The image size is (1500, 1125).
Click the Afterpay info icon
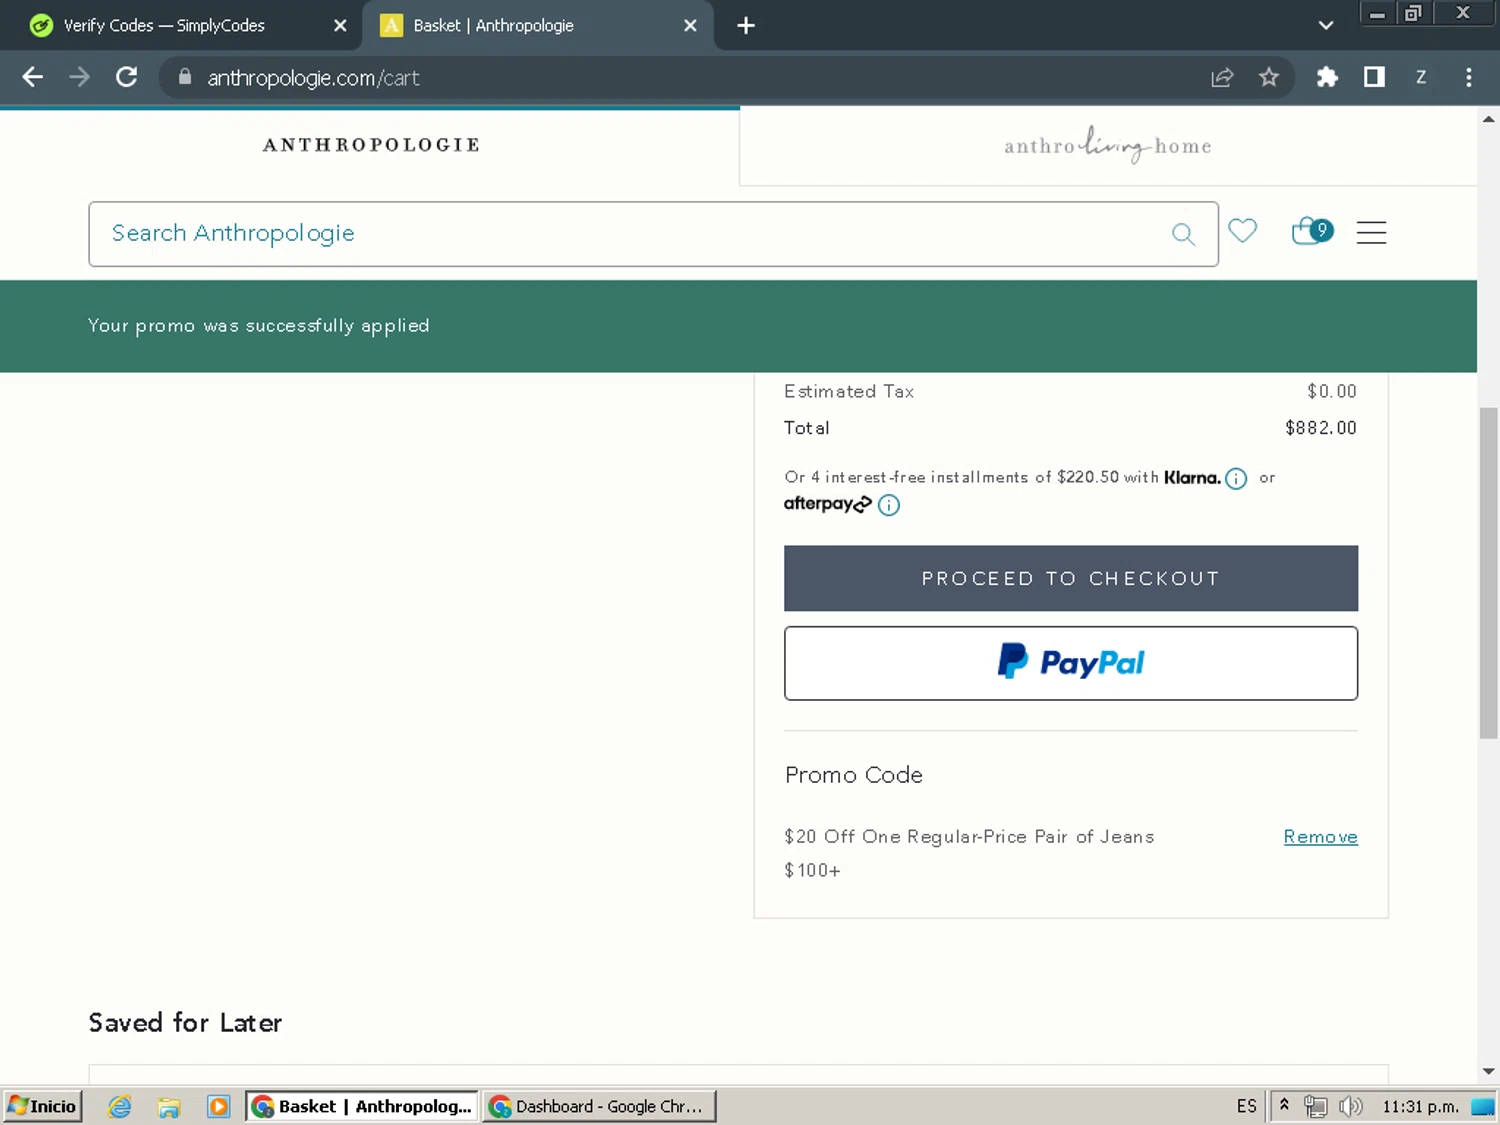(x=889, y=505)
